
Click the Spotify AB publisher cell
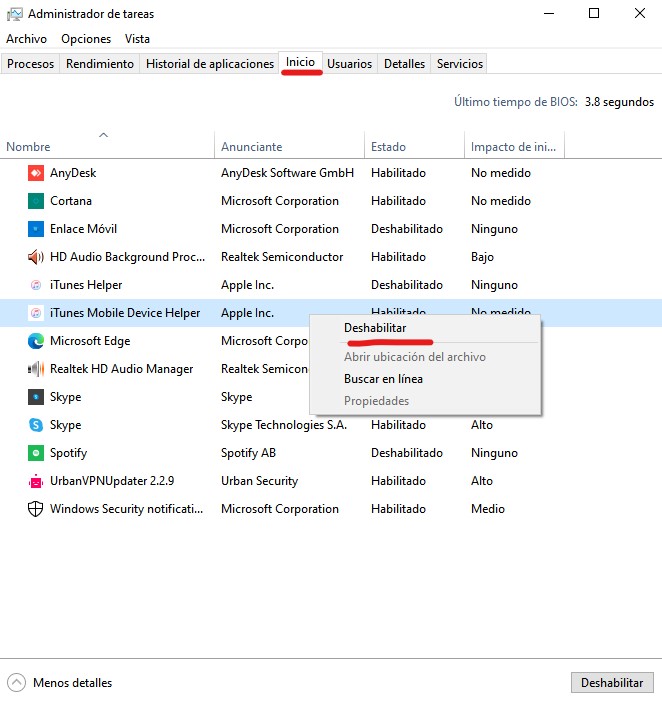(248, 453)
